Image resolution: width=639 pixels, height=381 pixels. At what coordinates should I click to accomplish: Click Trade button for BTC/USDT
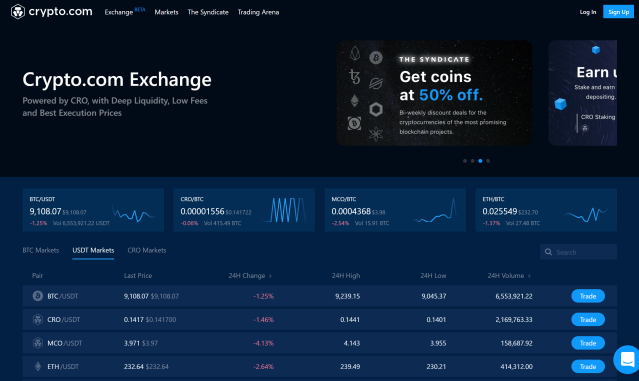click(x=588, y=296)
